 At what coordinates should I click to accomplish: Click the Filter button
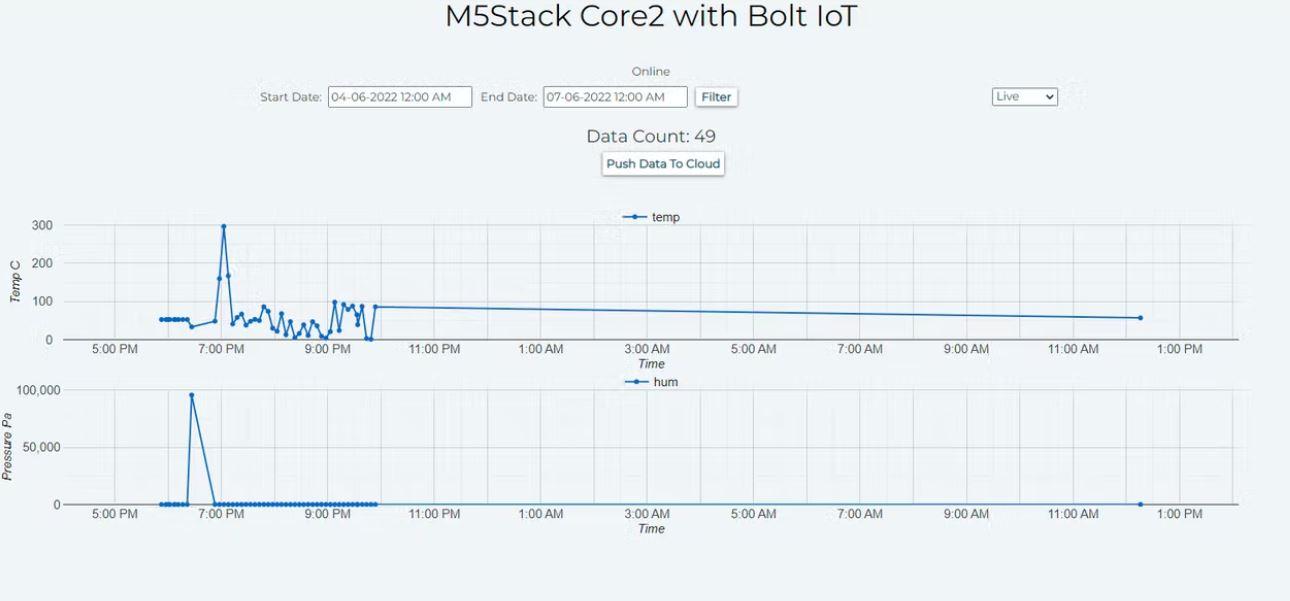pos(716,97)
